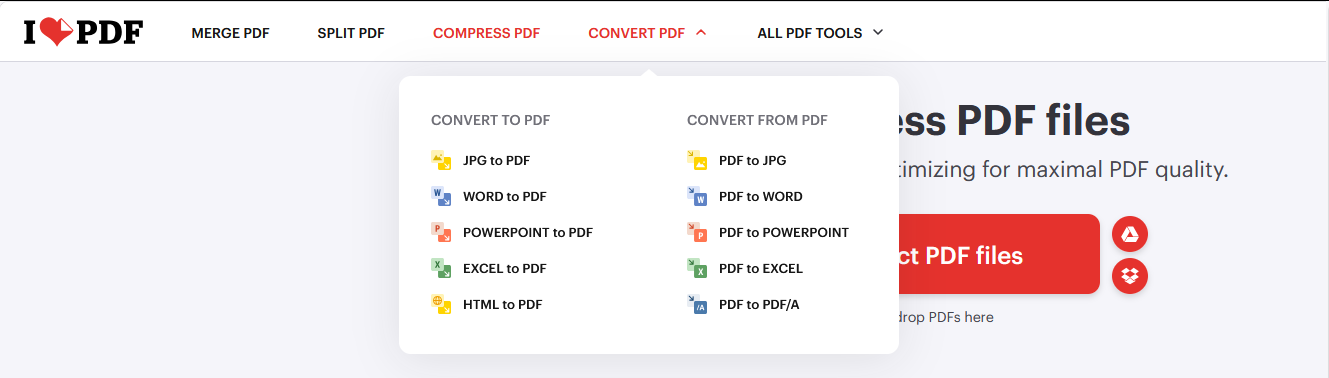Image resolution: width=1329 pixels, height=378 pixels.
Task: Select files from Dropbox icon
Action: [x=1130, y=276]
